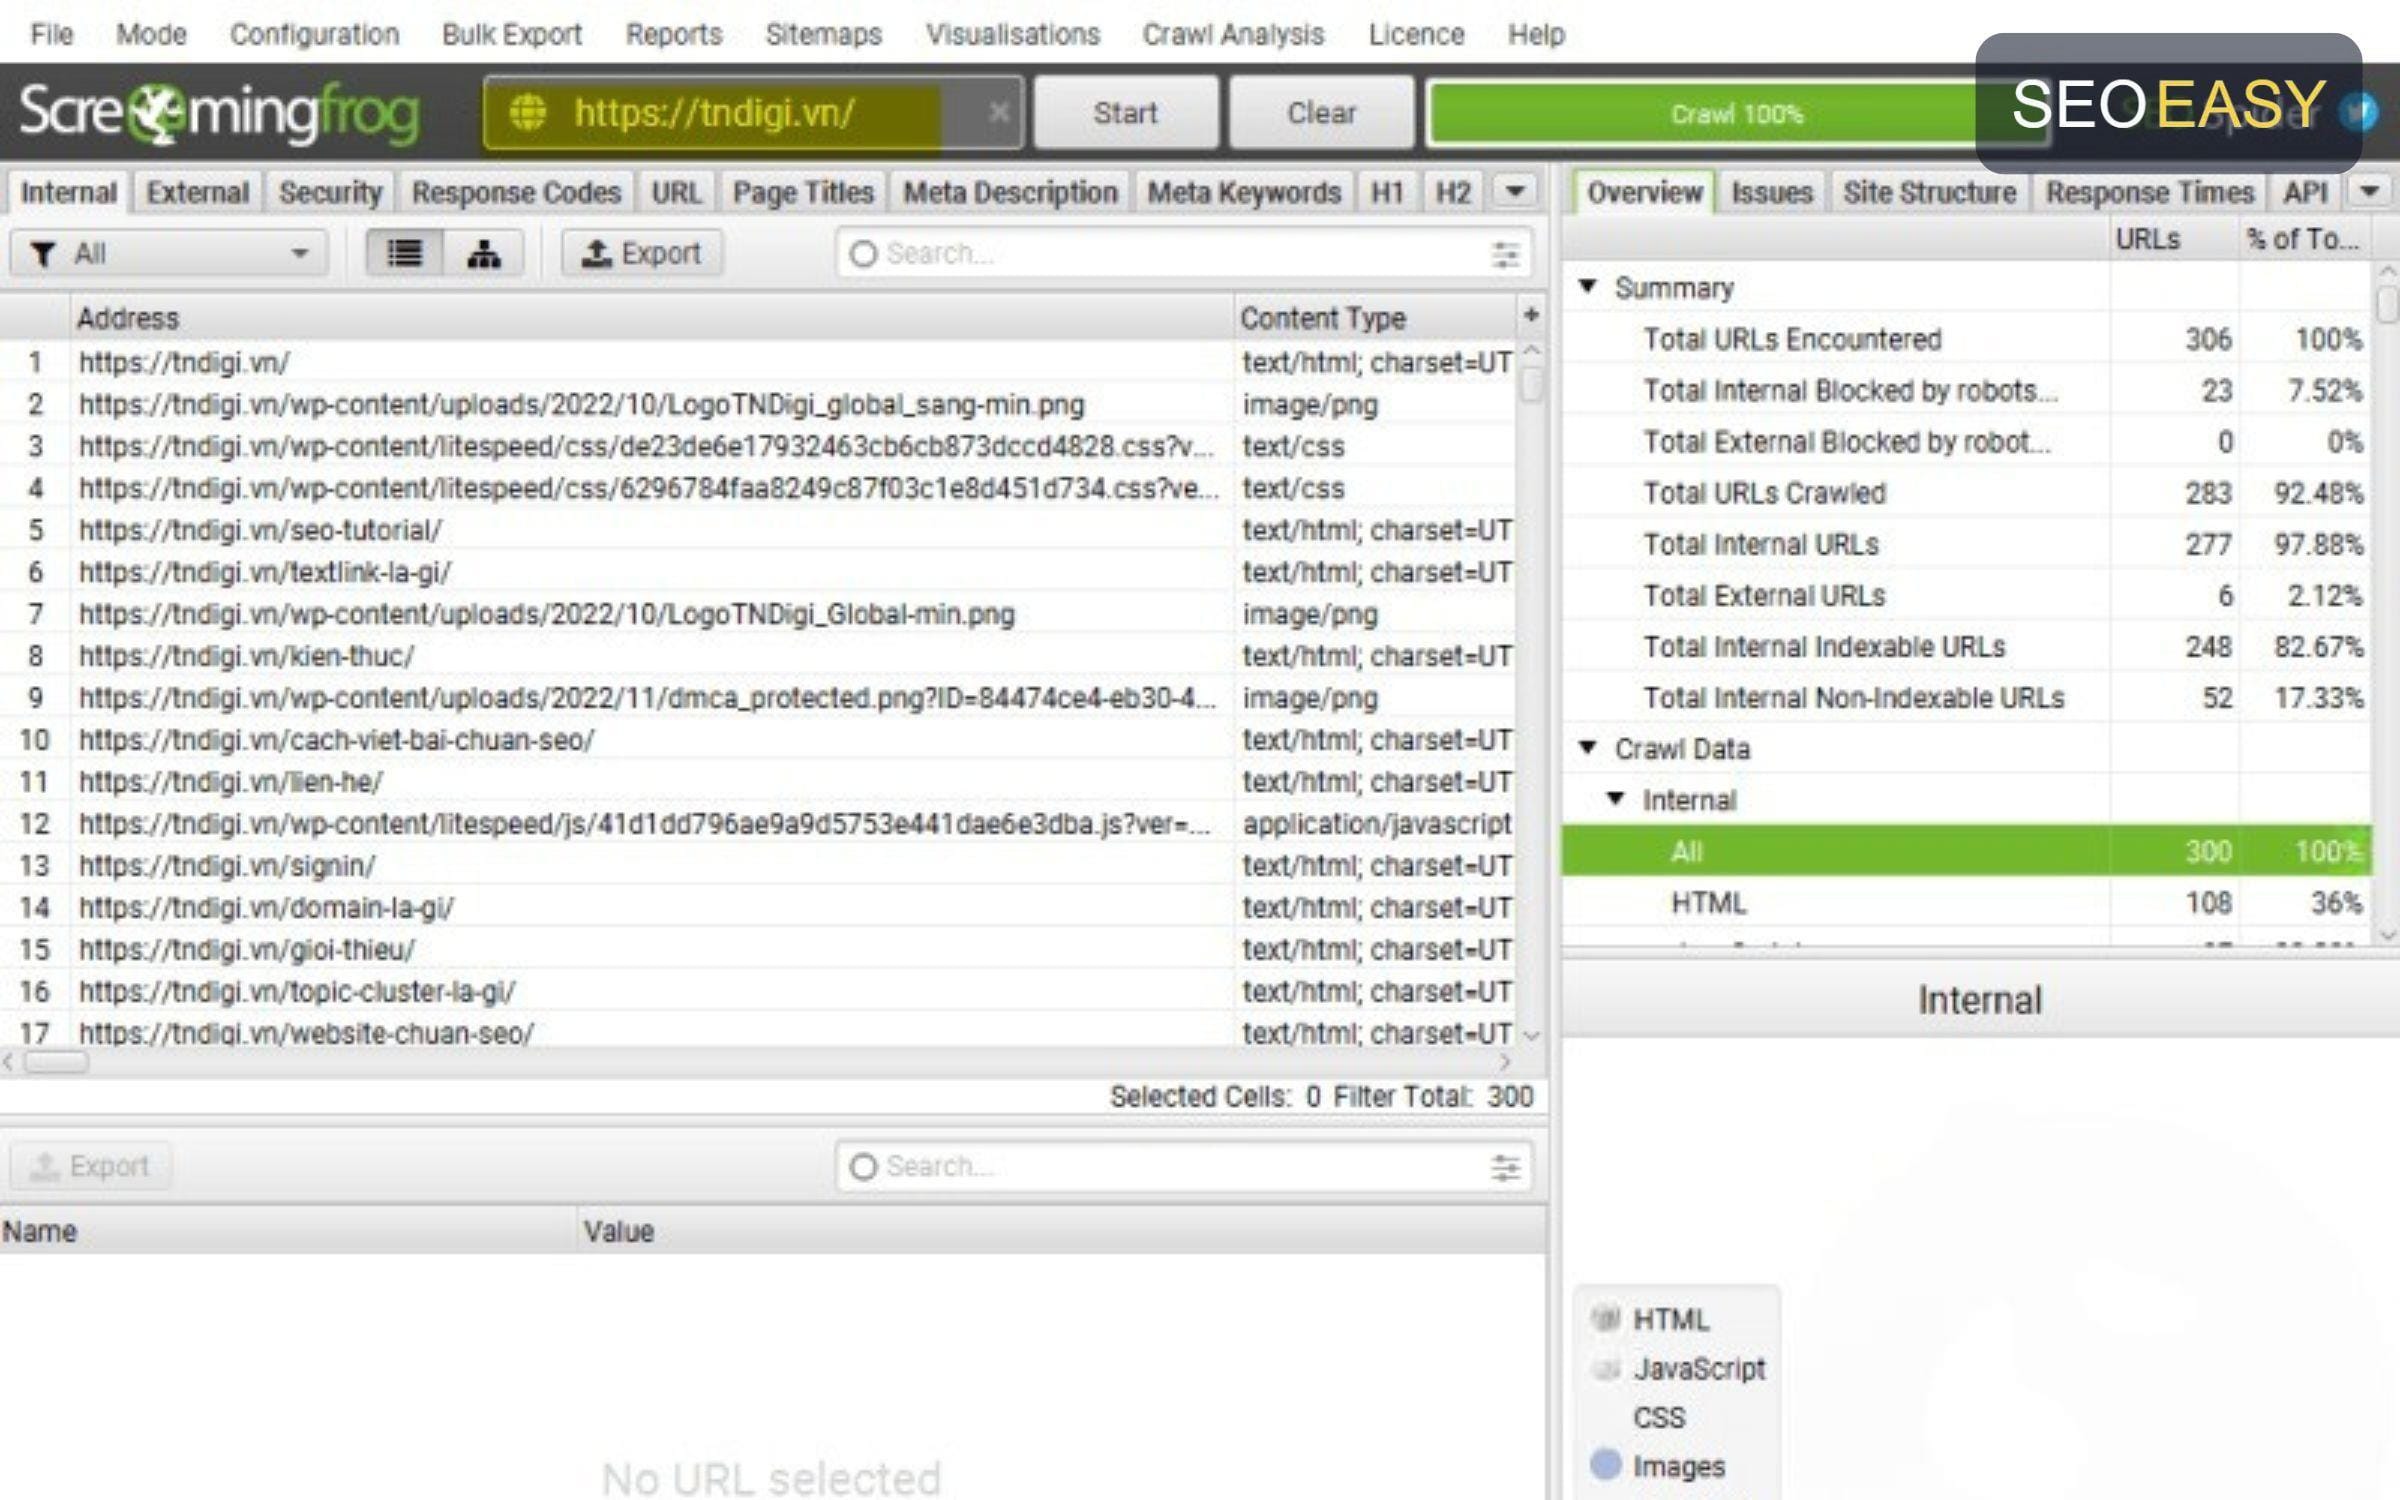Click Images legend entry in chart
Image resolution: width=2400 pixels, height=1500 pixels.
(1658, 1466)
